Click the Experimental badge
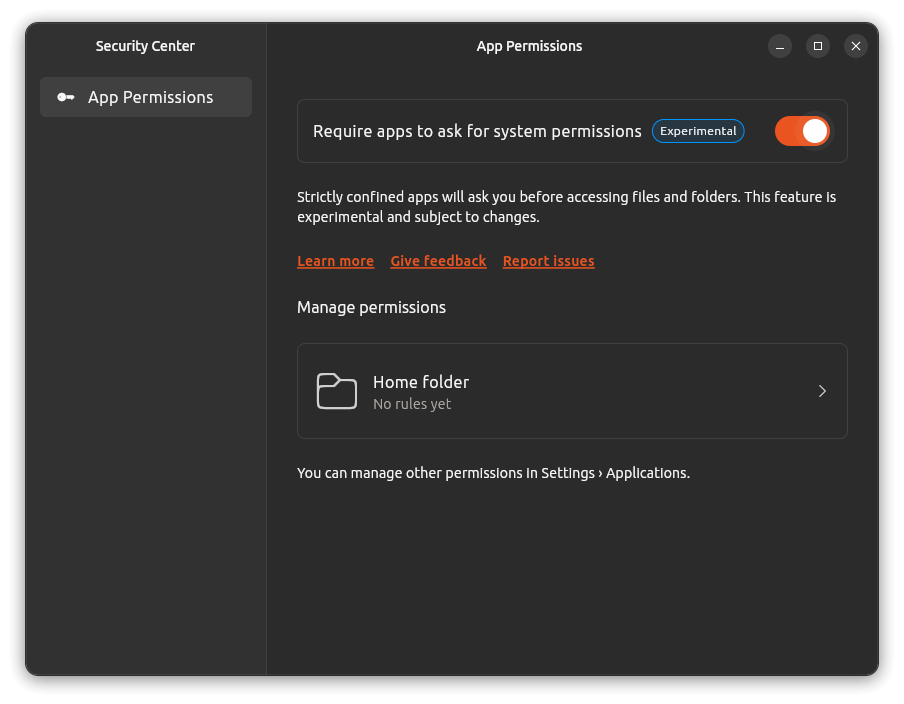 pyautogui.click(x=698, y=131)
